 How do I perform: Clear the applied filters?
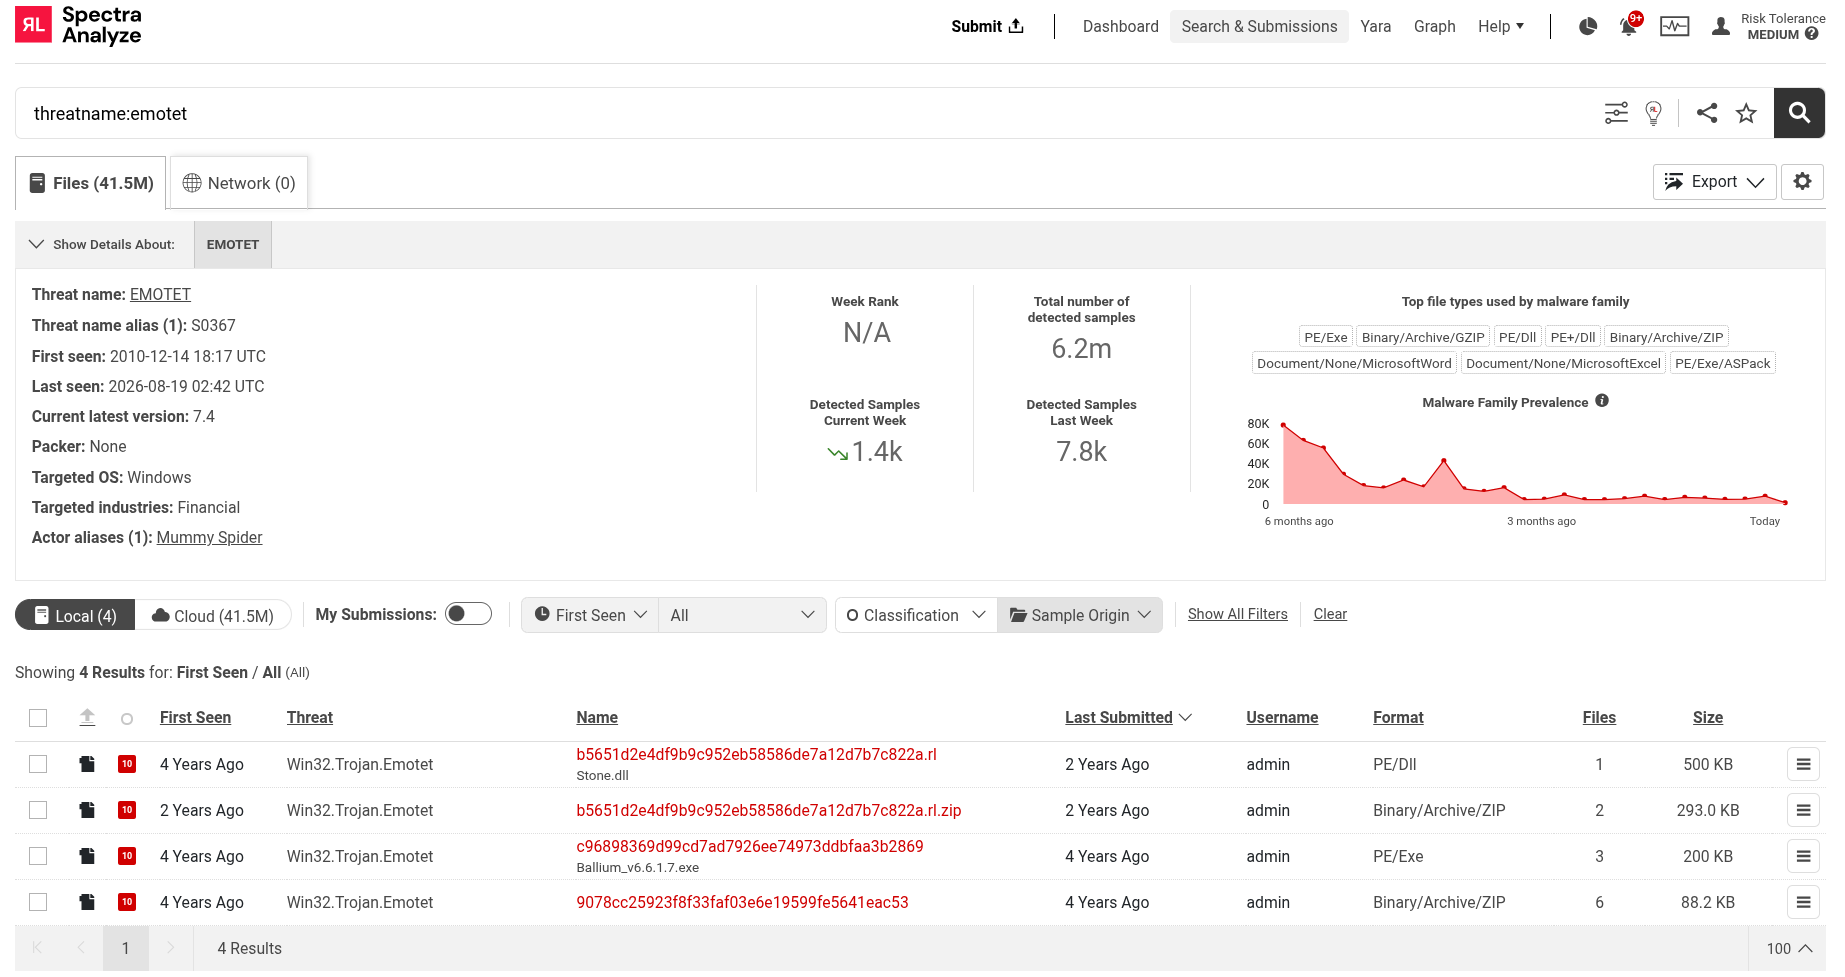click(x=1330, y=614)
